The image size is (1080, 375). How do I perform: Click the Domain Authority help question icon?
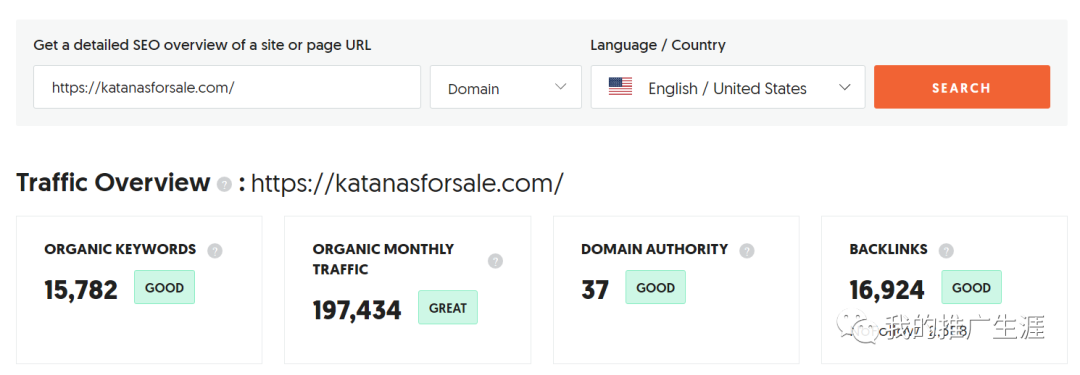[x=747, y=251]
